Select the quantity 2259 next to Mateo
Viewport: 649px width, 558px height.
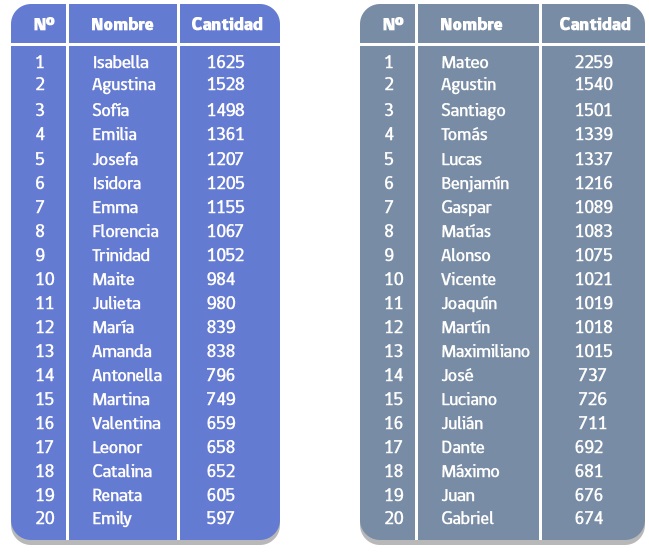pyautogui.click(x=594, y=62)
